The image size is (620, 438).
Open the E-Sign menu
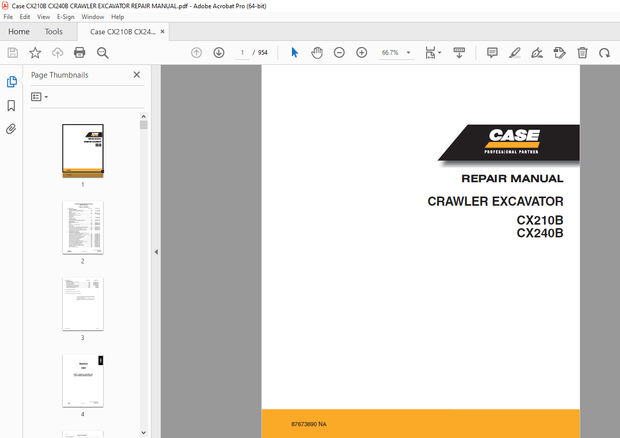coord(66,17)
